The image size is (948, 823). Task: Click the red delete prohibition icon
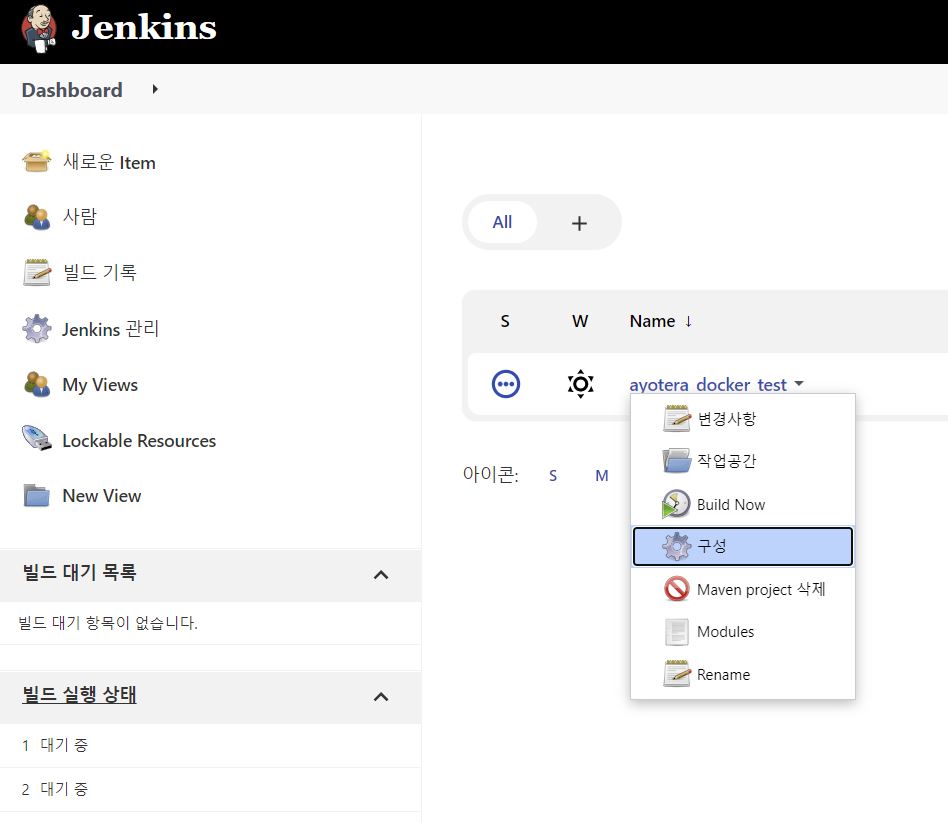(677, 589)
